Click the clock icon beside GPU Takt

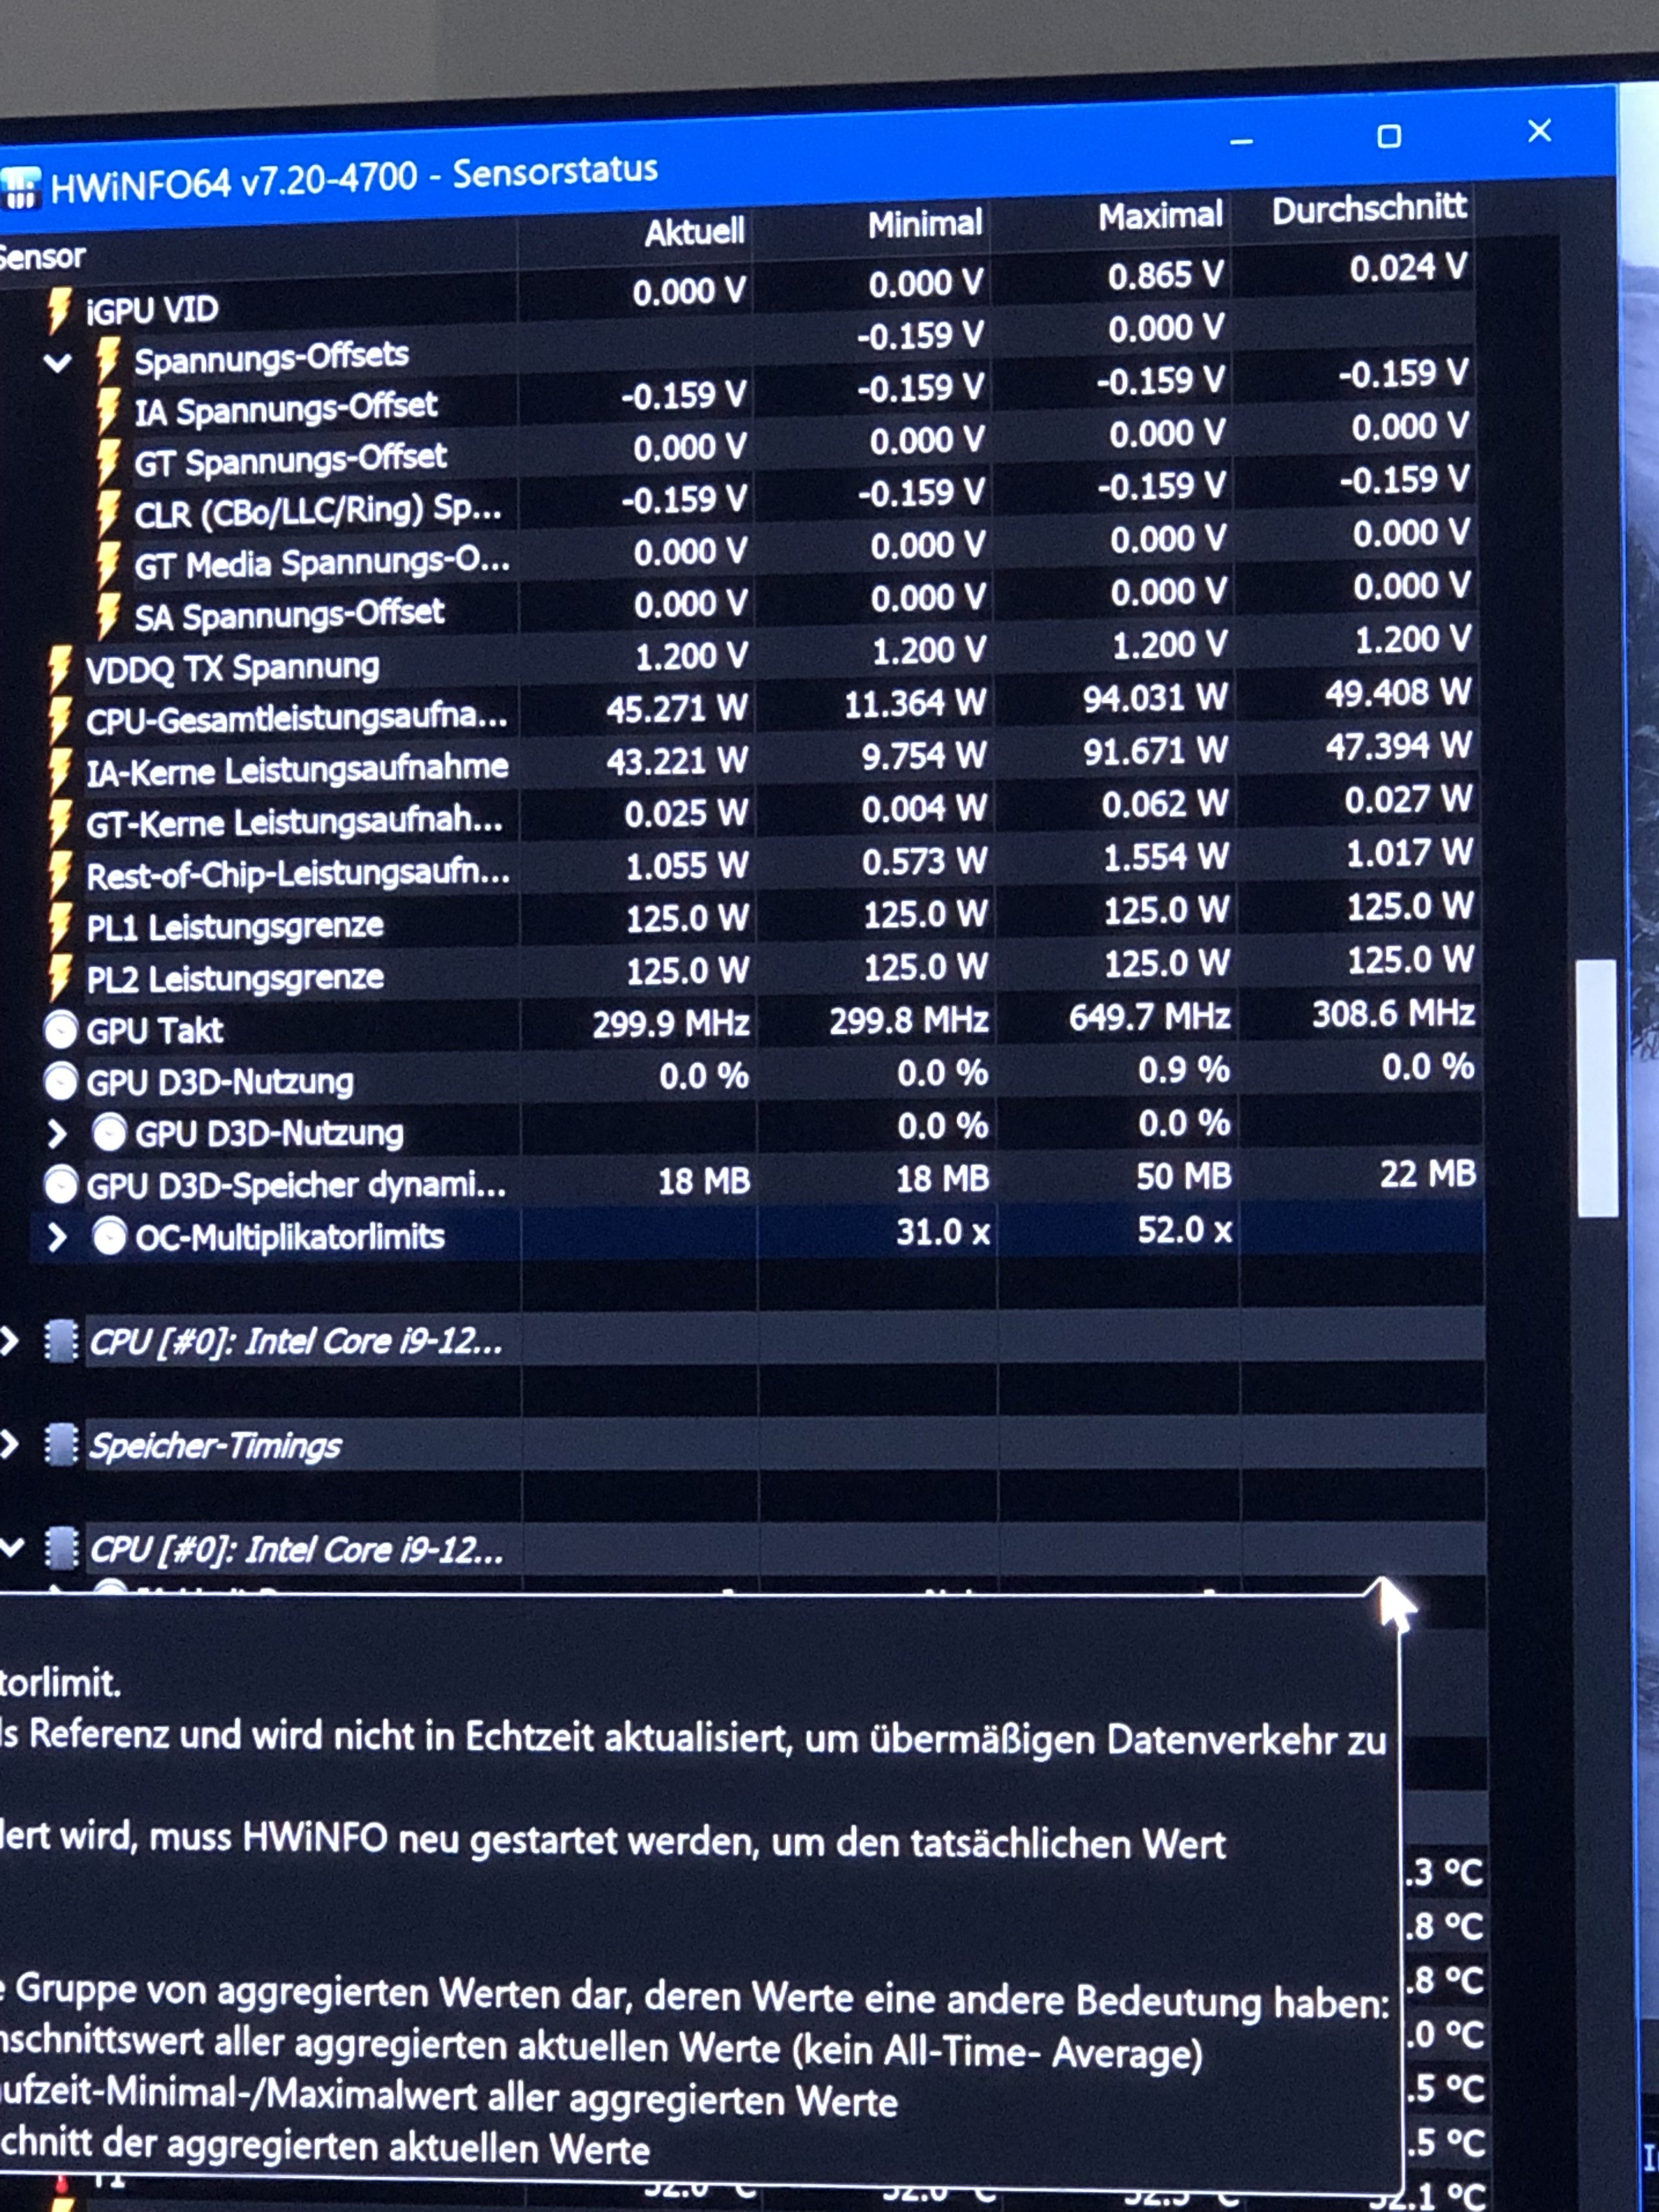tap(61, 1030)
